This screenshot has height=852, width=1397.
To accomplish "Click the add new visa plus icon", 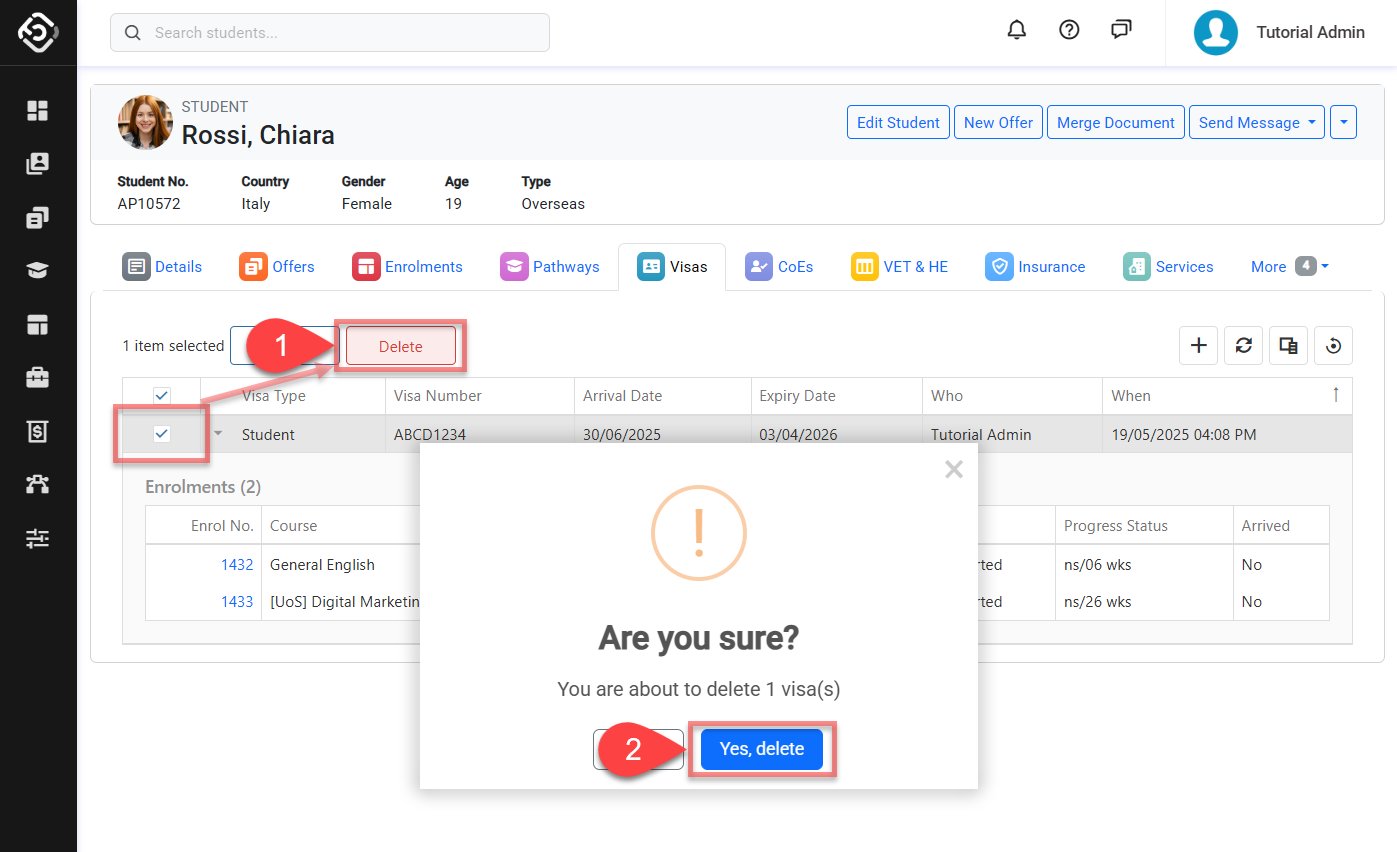I will click(1198, 346).
